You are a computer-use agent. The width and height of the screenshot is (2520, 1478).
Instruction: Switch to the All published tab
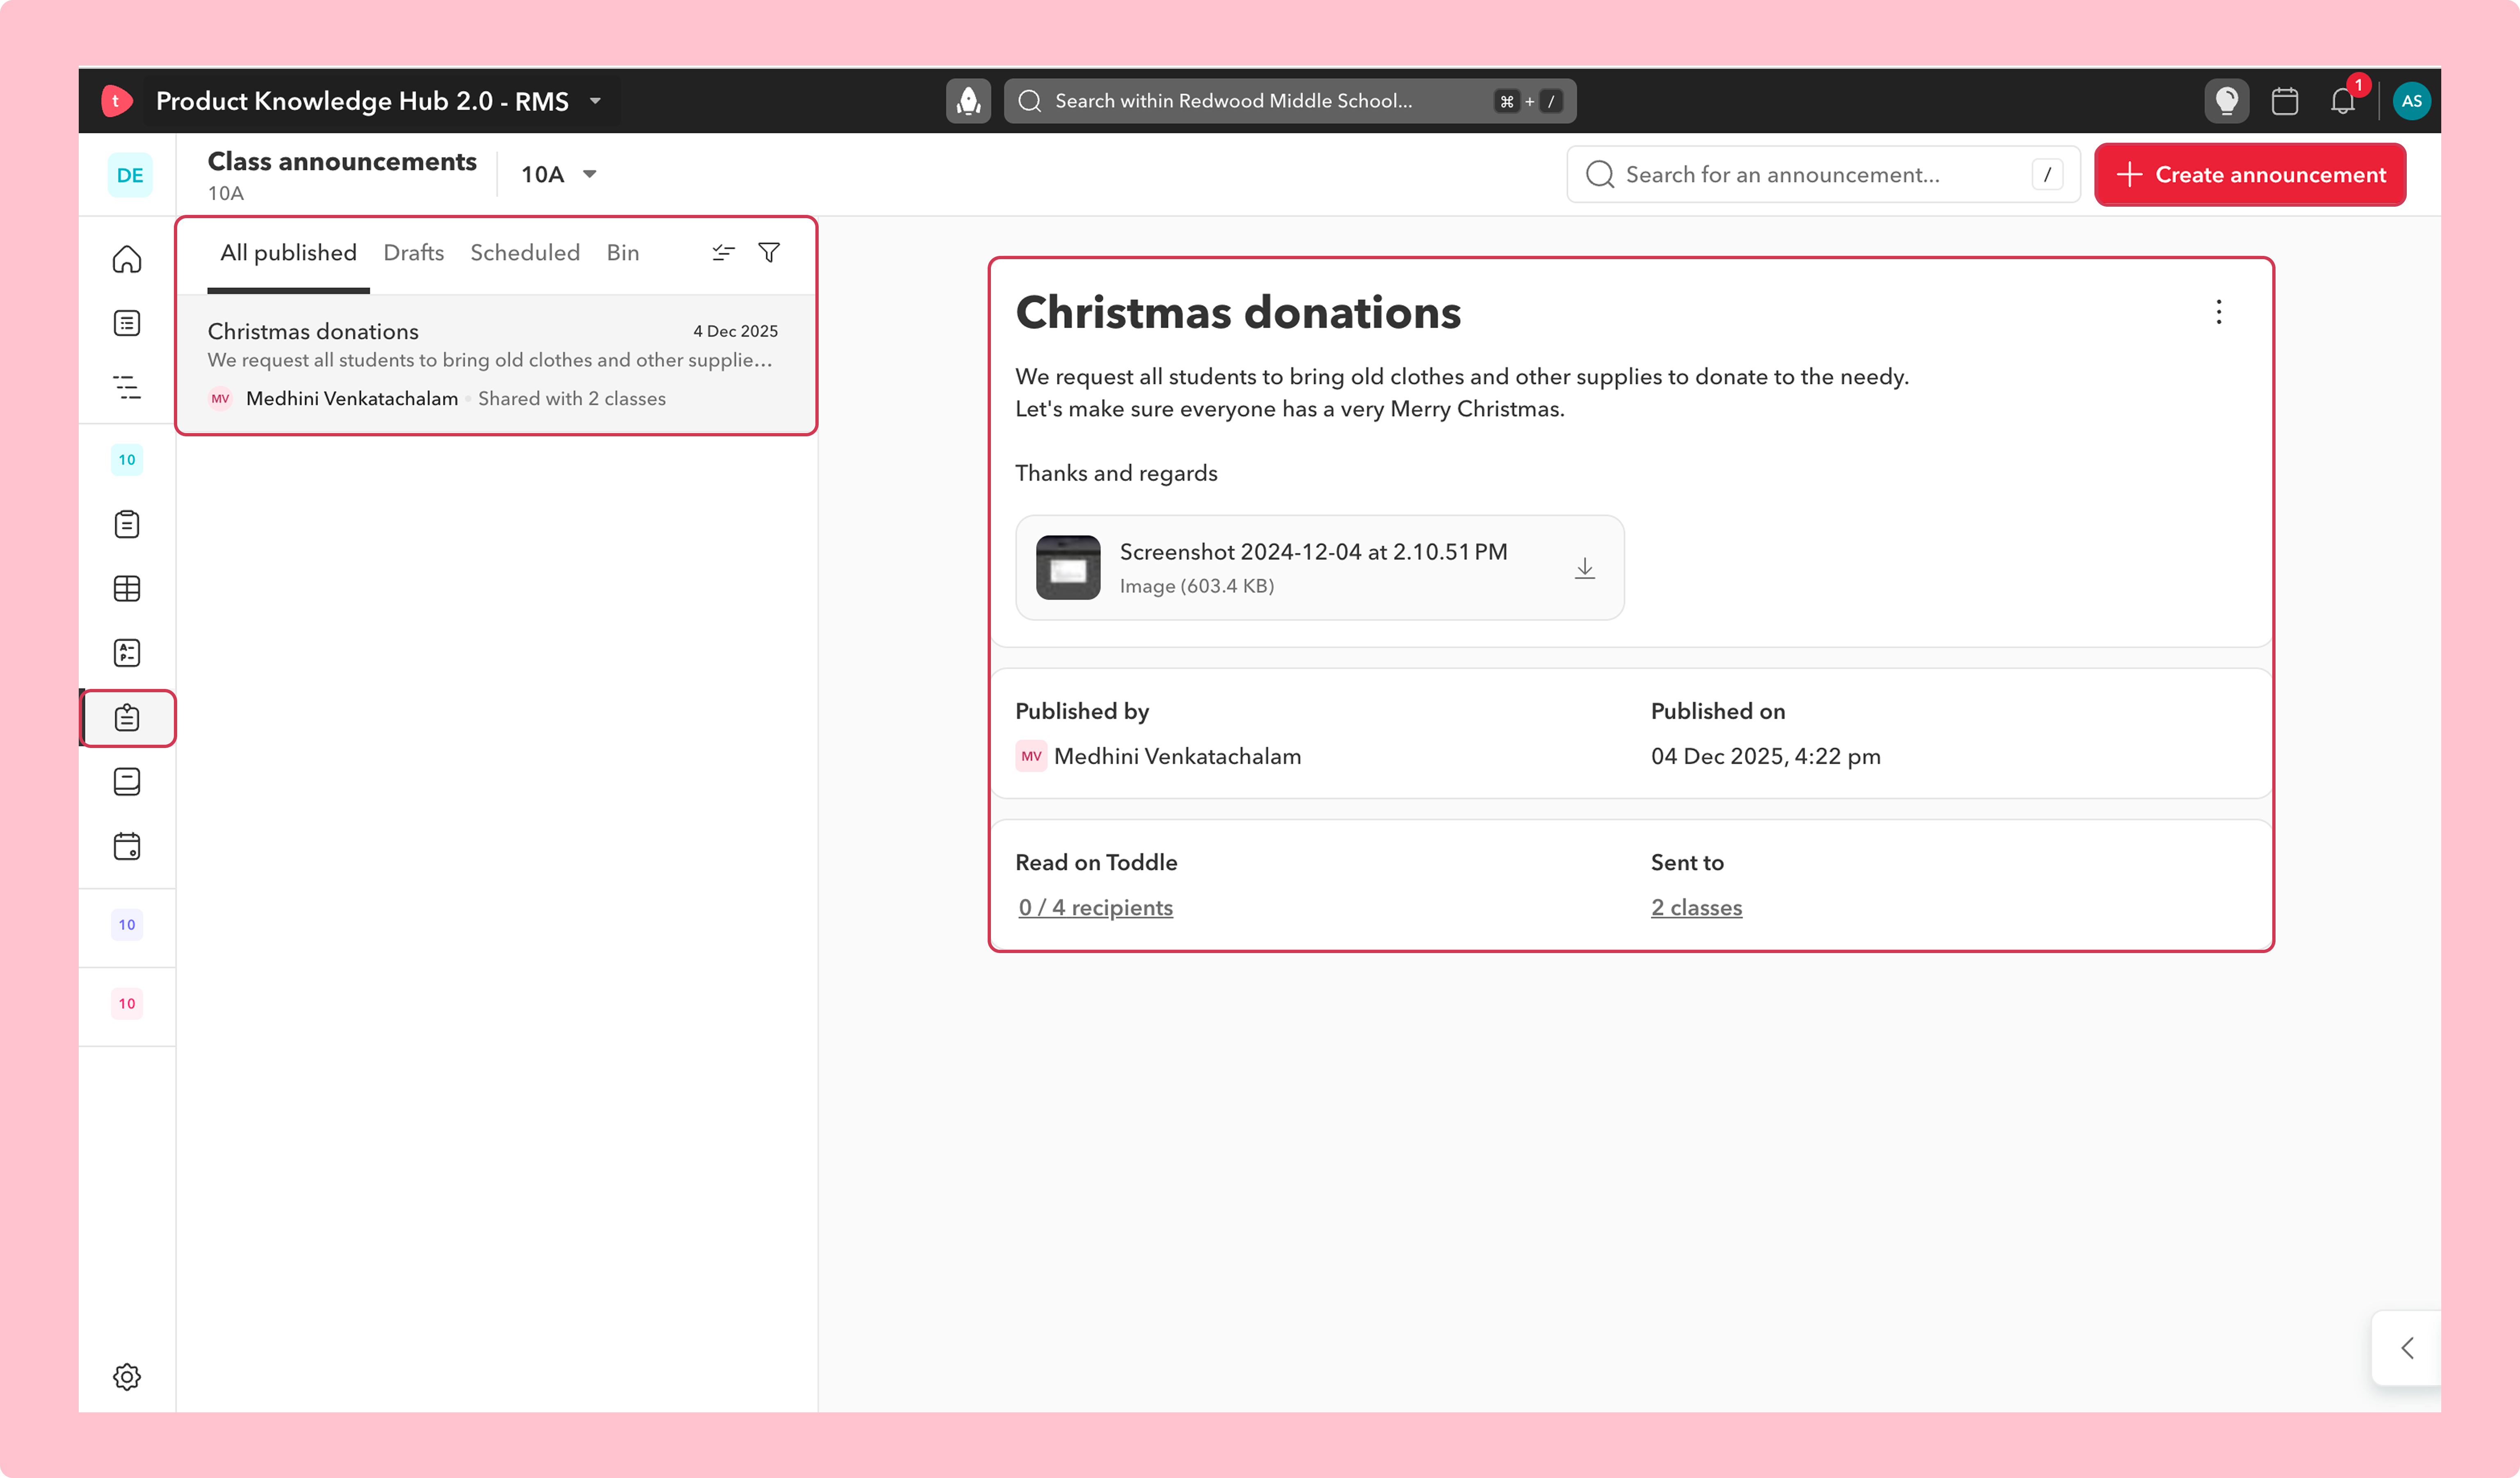(x=288, y=253)
